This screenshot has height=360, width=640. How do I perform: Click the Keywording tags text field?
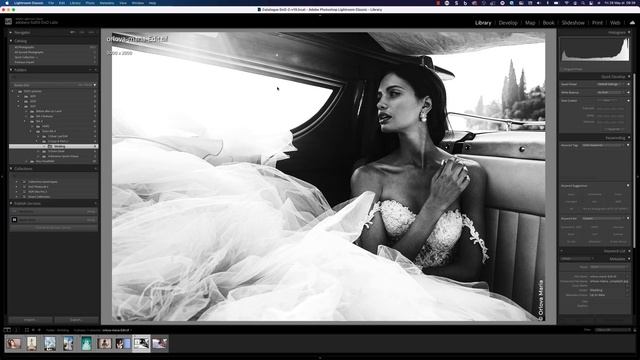click(x=595, y=164)
